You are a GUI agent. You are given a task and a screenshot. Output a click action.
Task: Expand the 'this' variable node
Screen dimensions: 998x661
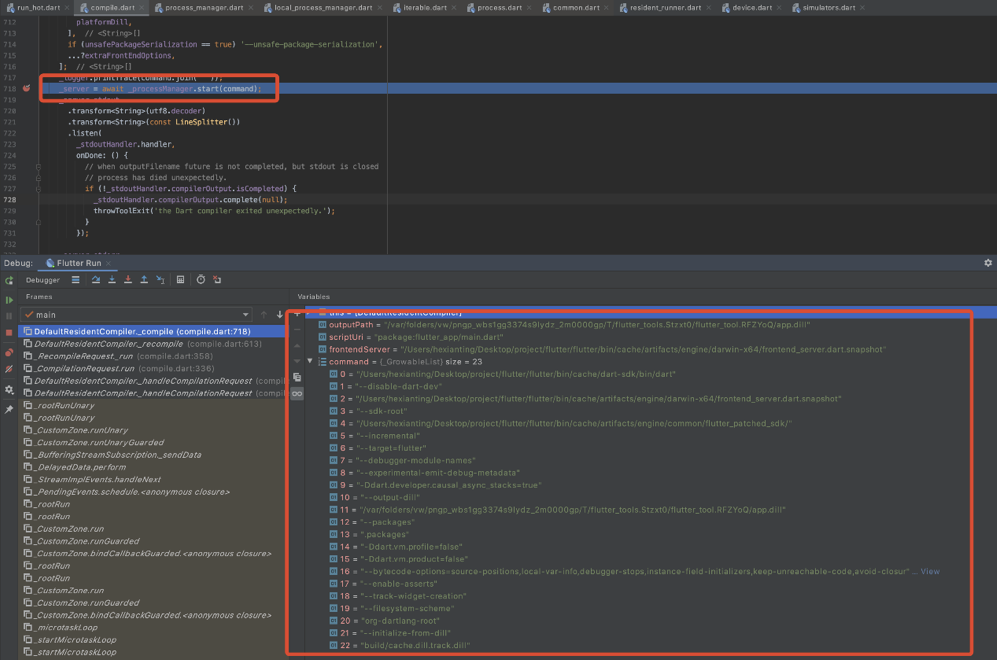coord(310,312)
